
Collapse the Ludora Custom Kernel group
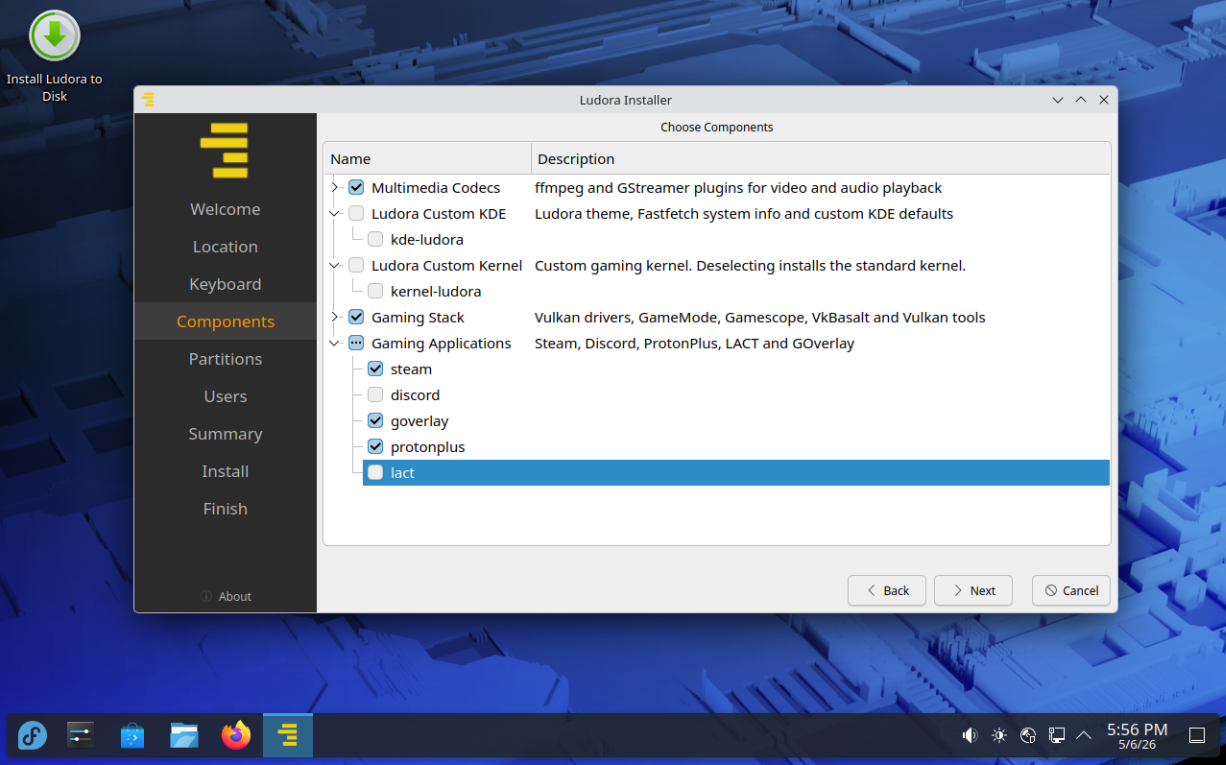[335, 265]
